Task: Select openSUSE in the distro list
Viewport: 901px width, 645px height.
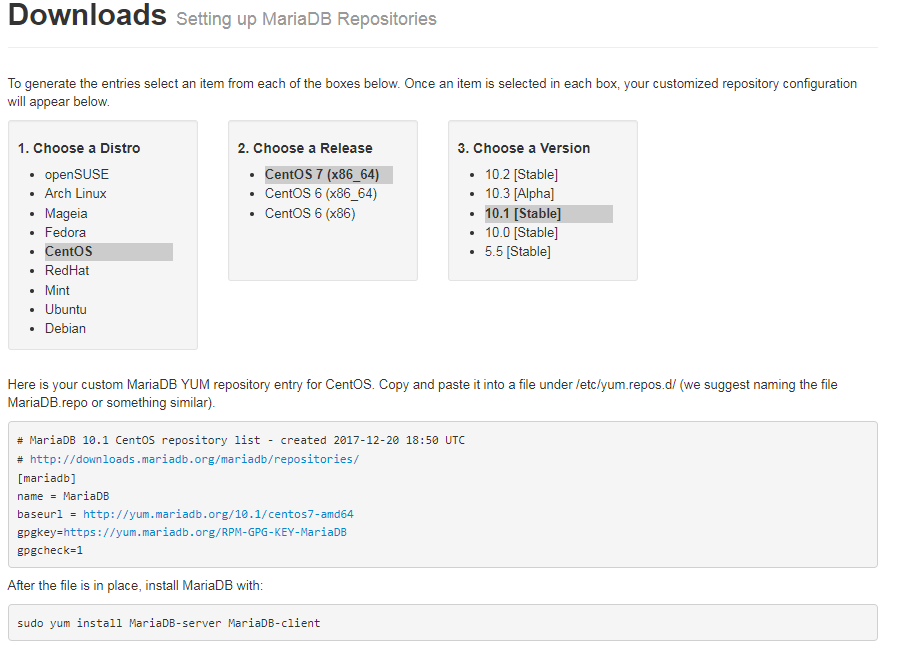Action: 76,174
